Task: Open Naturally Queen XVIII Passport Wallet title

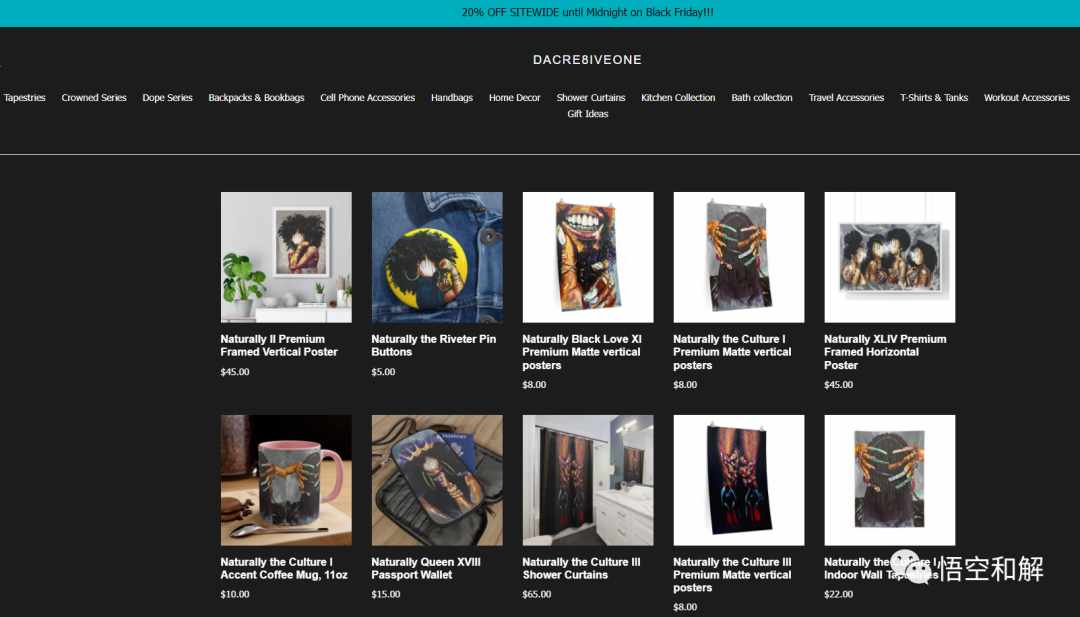Action: pyautogui.click(x=426, y=568)
